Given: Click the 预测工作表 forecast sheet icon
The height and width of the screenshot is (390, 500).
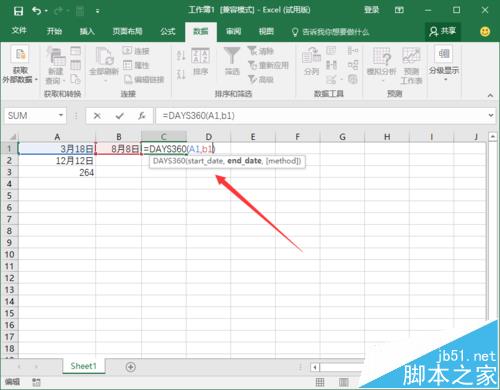Looking at the screenshot, I should pos(411,66).
